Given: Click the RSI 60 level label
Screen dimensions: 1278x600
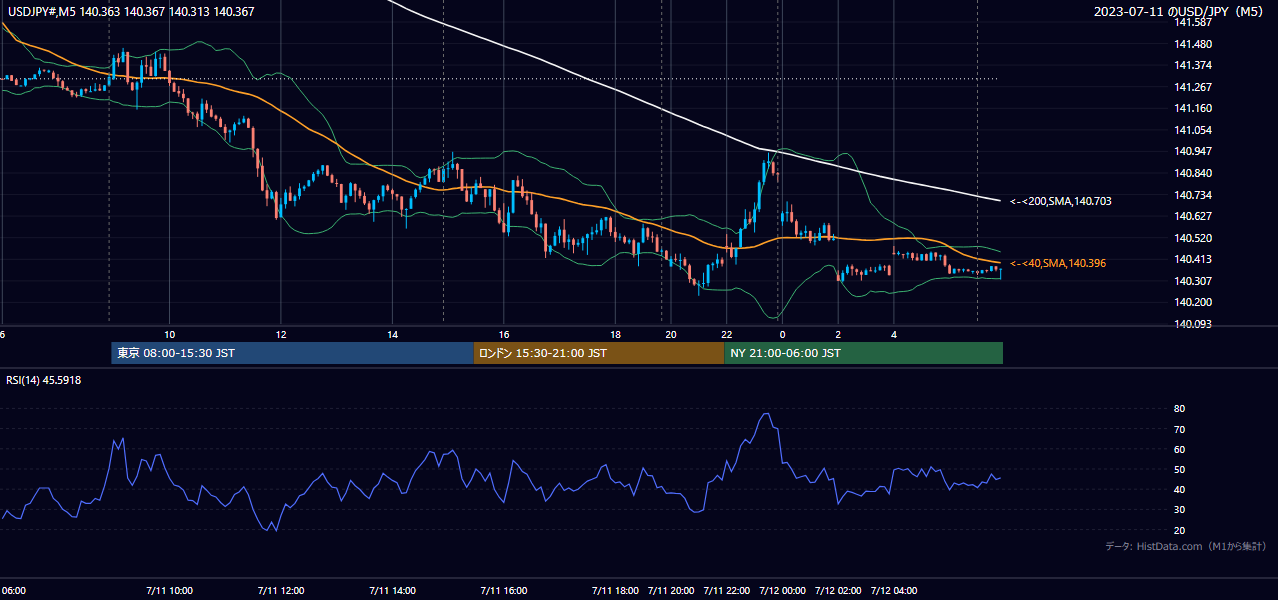Looking at the screenshot, I should (1179, 449).
